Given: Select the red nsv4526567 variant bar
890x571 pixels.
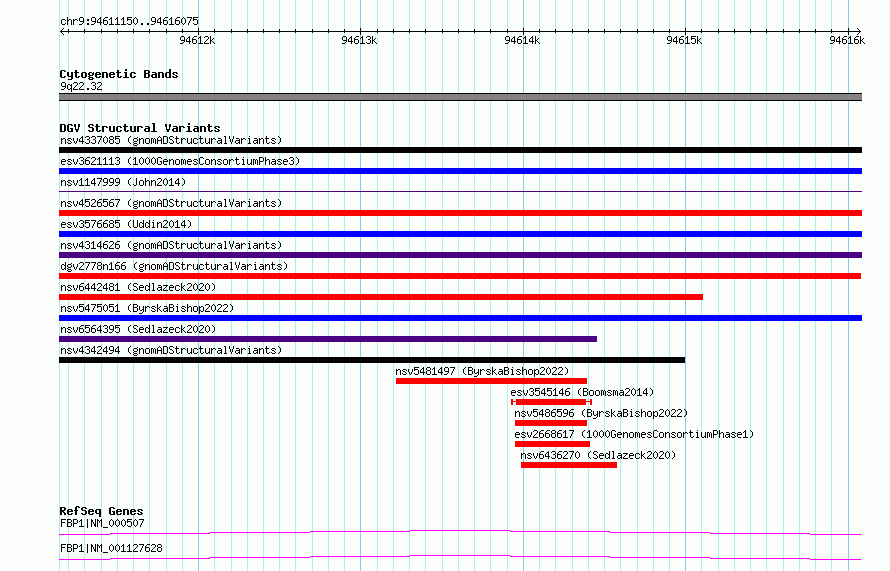Looking at the screenshot, I should (x=460, y=213).
